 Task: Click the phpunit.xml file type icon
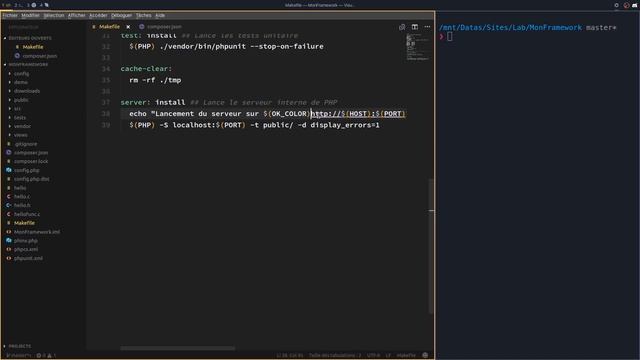[x=9, y=258]
